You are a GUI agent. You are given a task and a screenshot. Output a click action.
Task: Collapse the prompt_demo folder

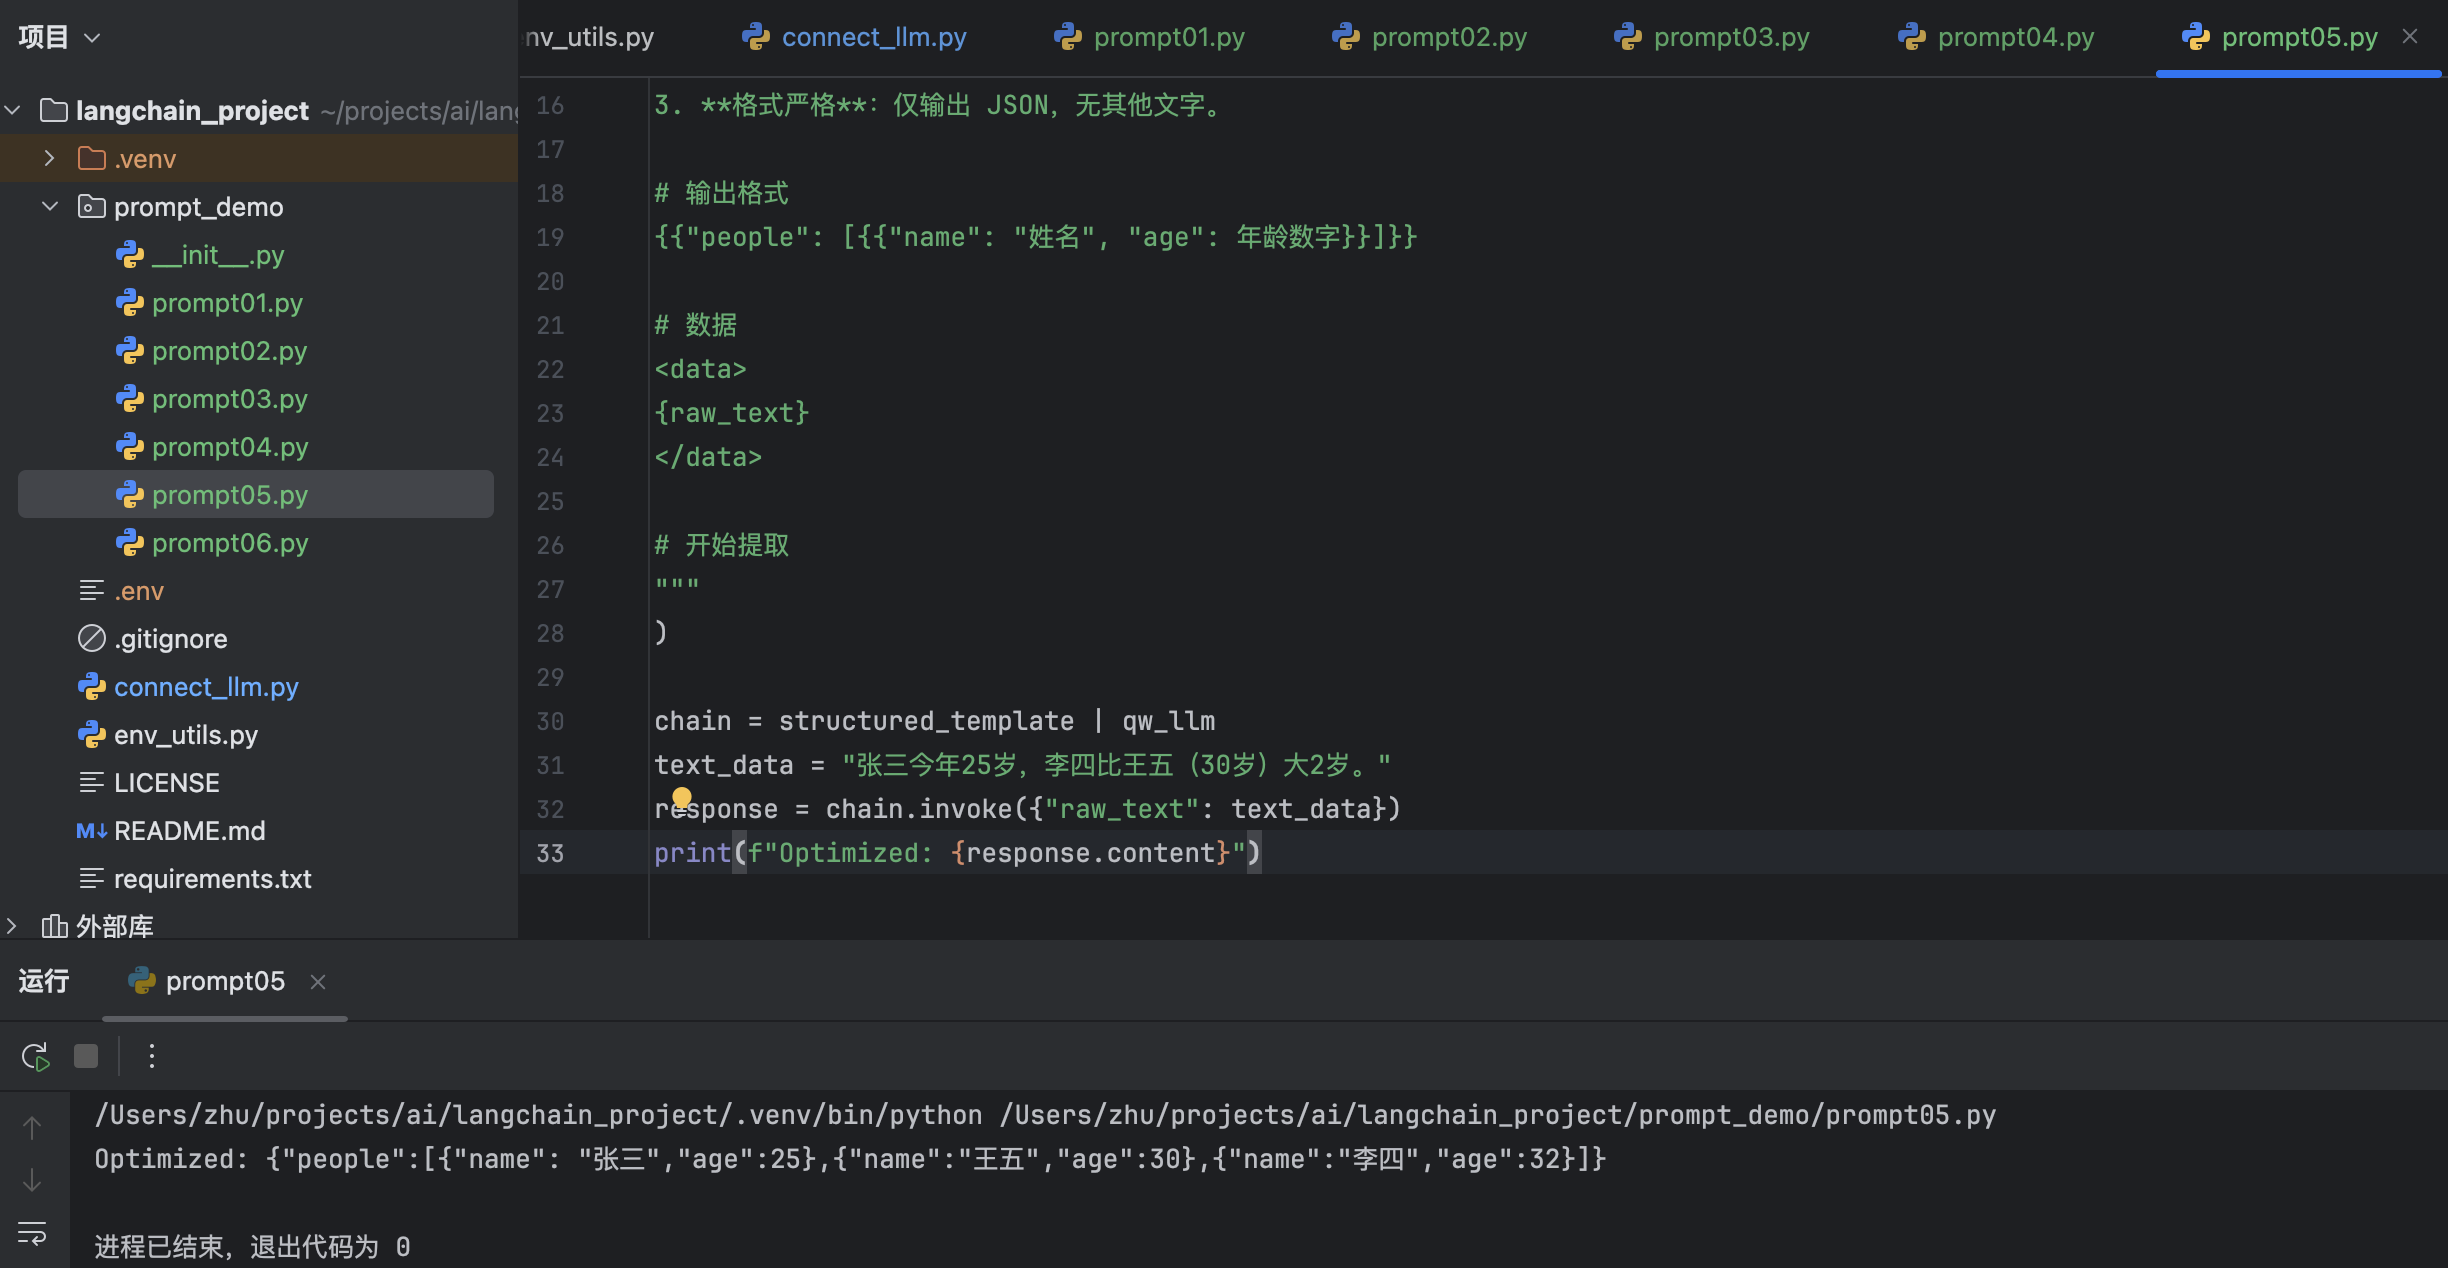(x=49, y=206)
